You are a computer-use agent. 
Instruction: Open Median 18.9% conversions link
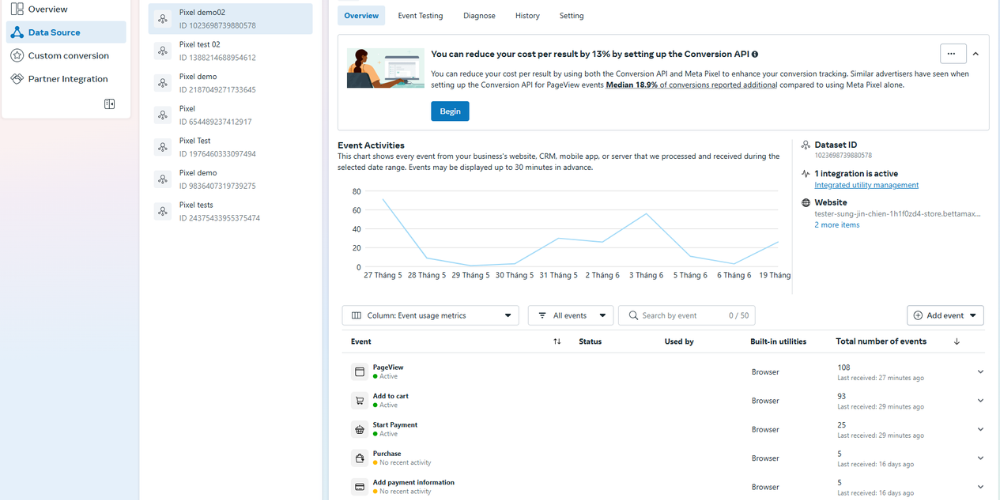click(691, 85)
